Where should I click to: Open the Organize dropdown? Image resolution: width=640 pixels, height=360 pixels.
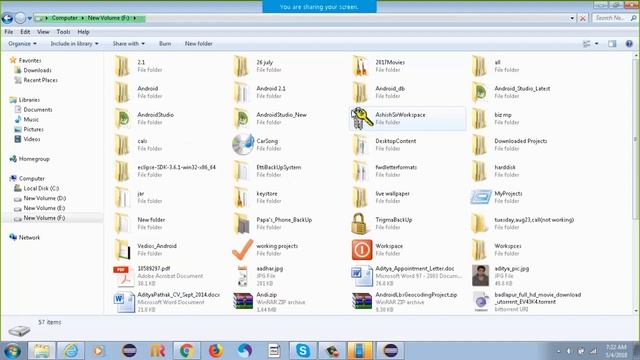(22, 44)
